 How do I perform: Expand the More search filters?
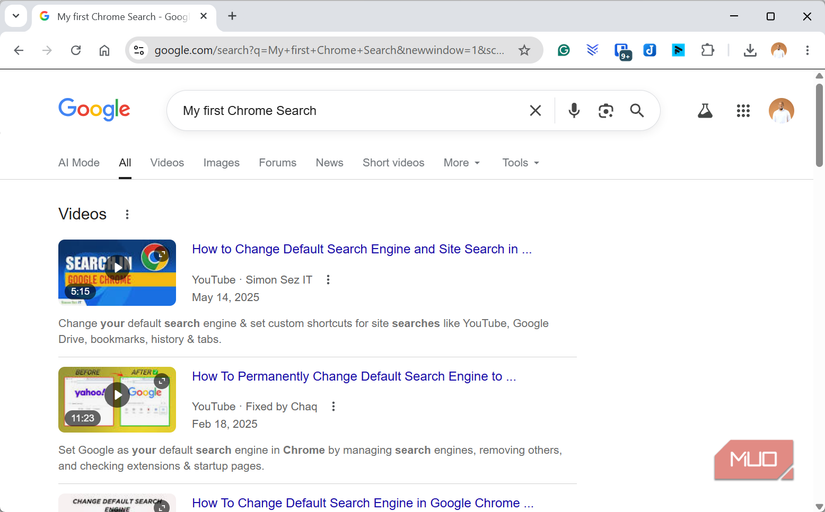point(461,163)
